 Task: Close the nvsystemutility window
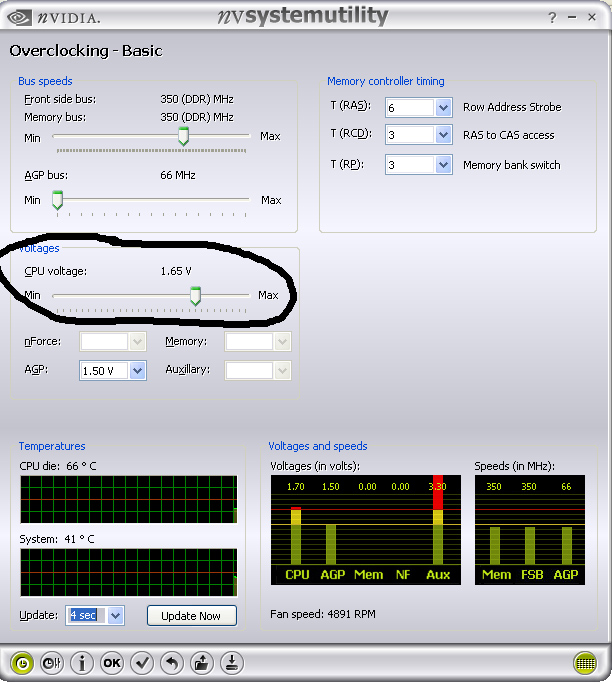592,17
